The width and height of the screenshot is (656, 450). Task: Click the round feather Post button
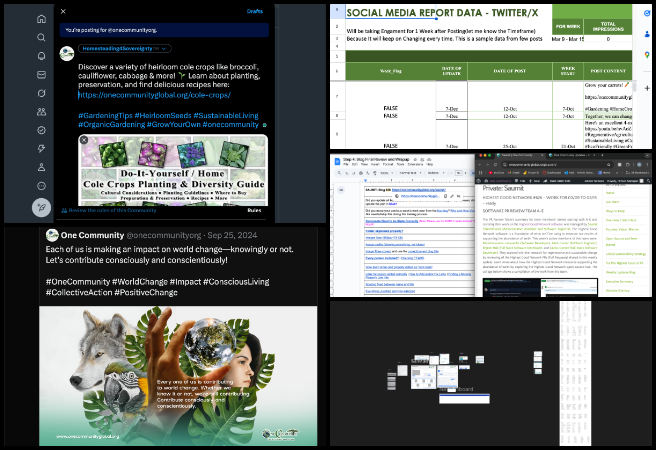coord(41,207)
